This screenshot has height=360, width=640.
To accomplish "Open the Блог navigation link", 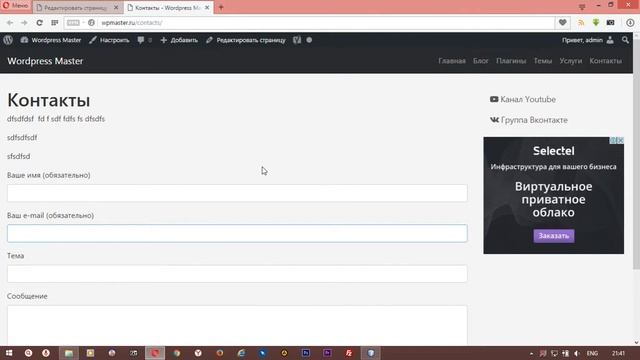I will pos(481,61).
